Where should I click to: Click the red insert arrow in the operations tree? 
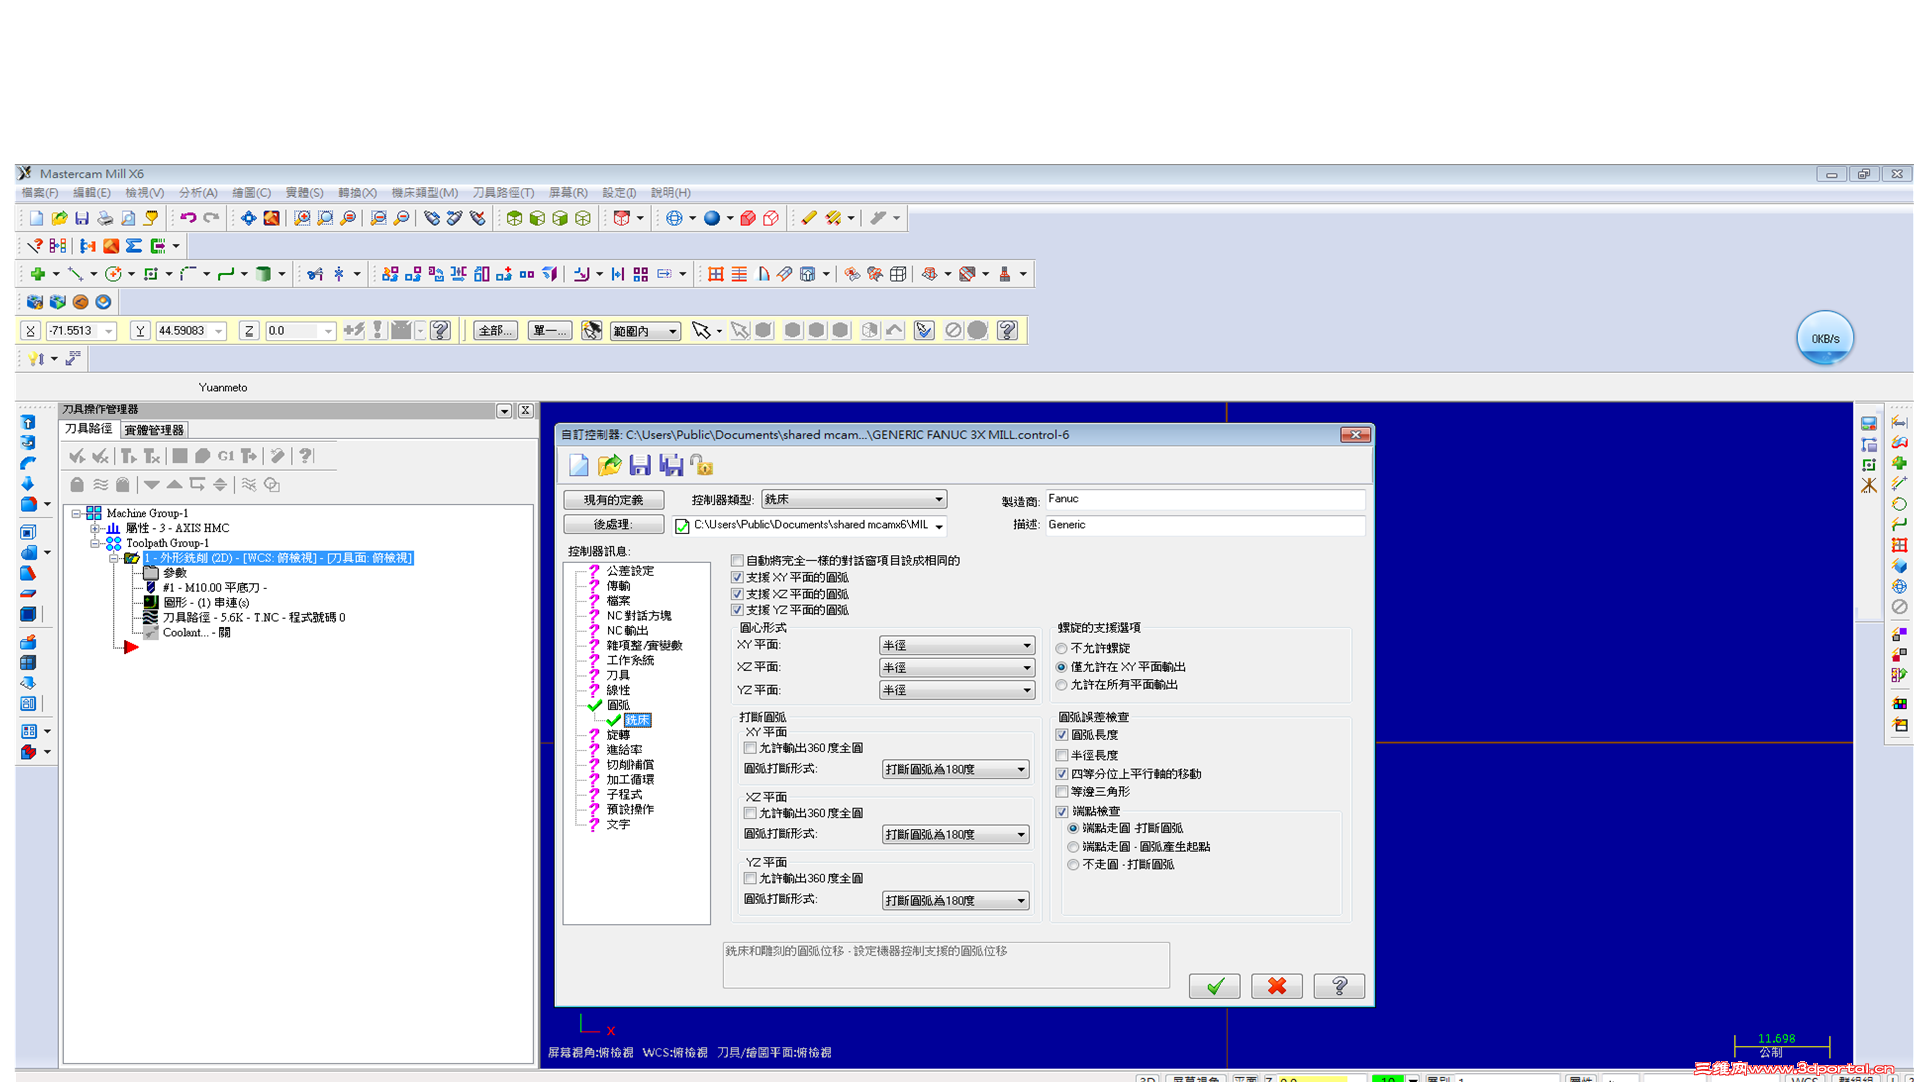click(131, 648)
